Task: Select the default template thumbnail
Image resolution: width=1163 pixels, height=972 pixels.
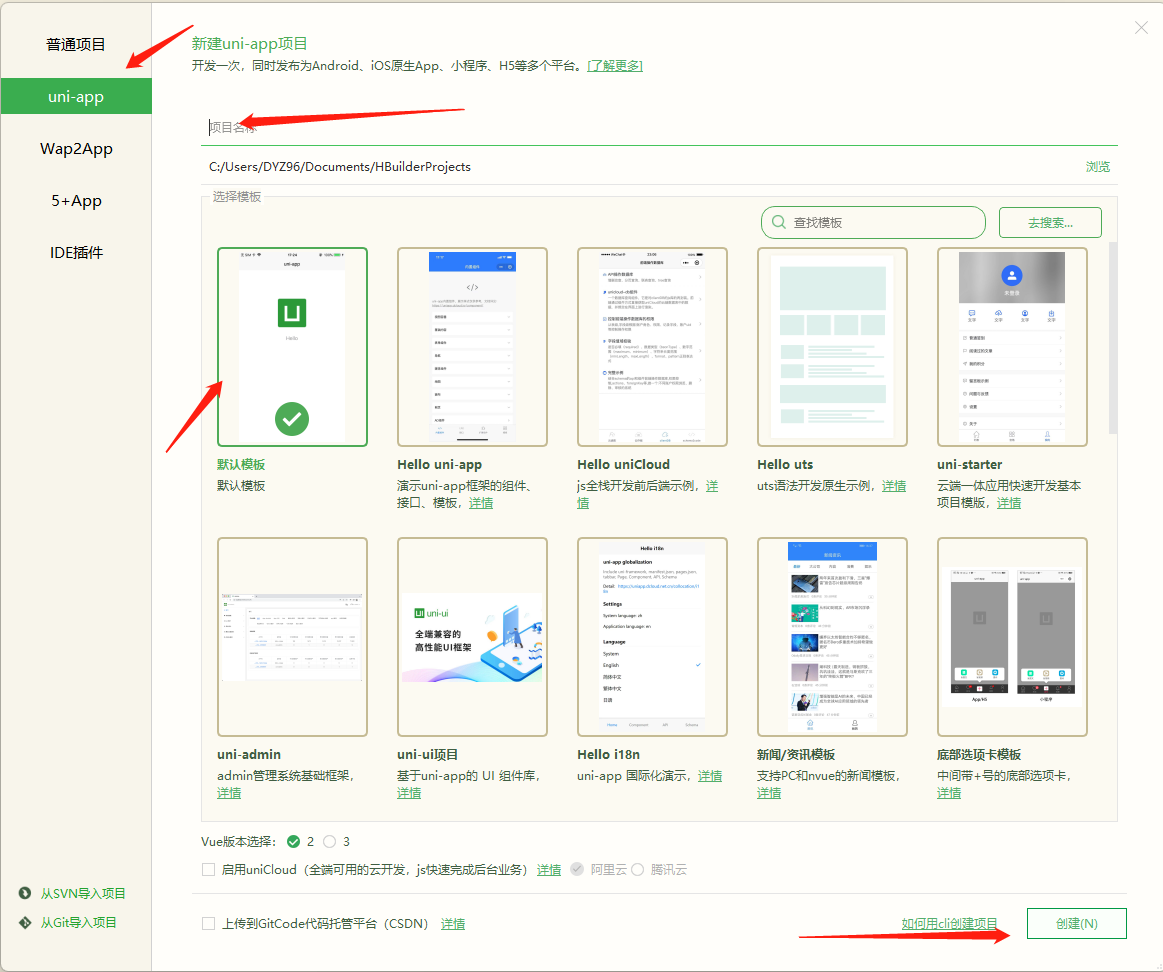Action: click(x=292, y=347)
